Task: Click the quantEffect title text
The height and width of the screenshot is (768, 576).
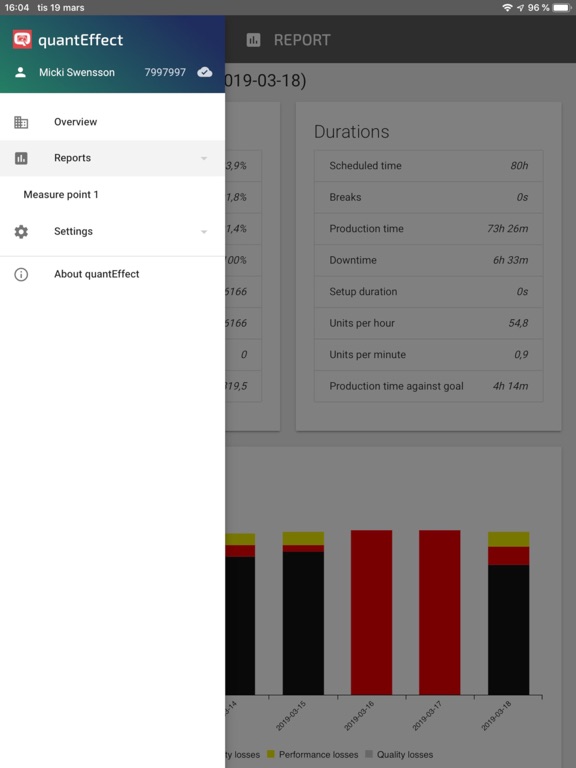Action: point(81,40)
